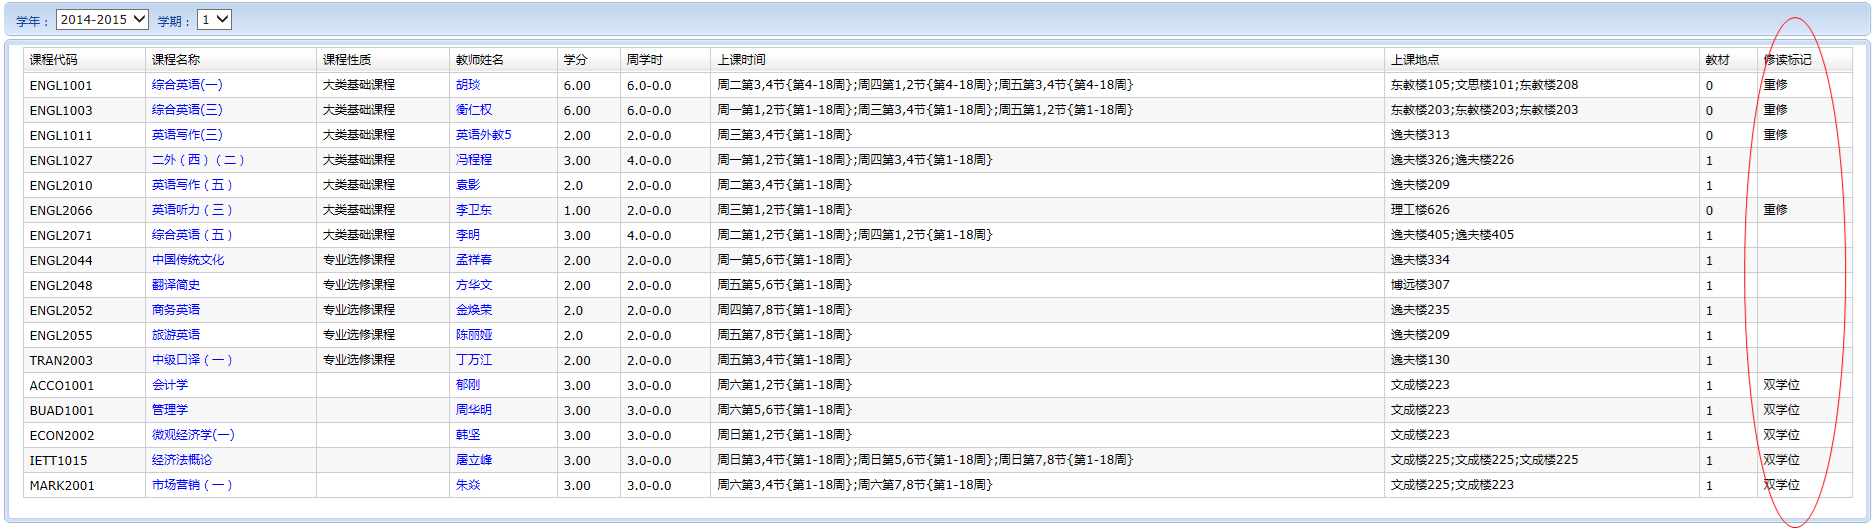Select the ENGL2066 course code cell

click(x=61, y=210)
